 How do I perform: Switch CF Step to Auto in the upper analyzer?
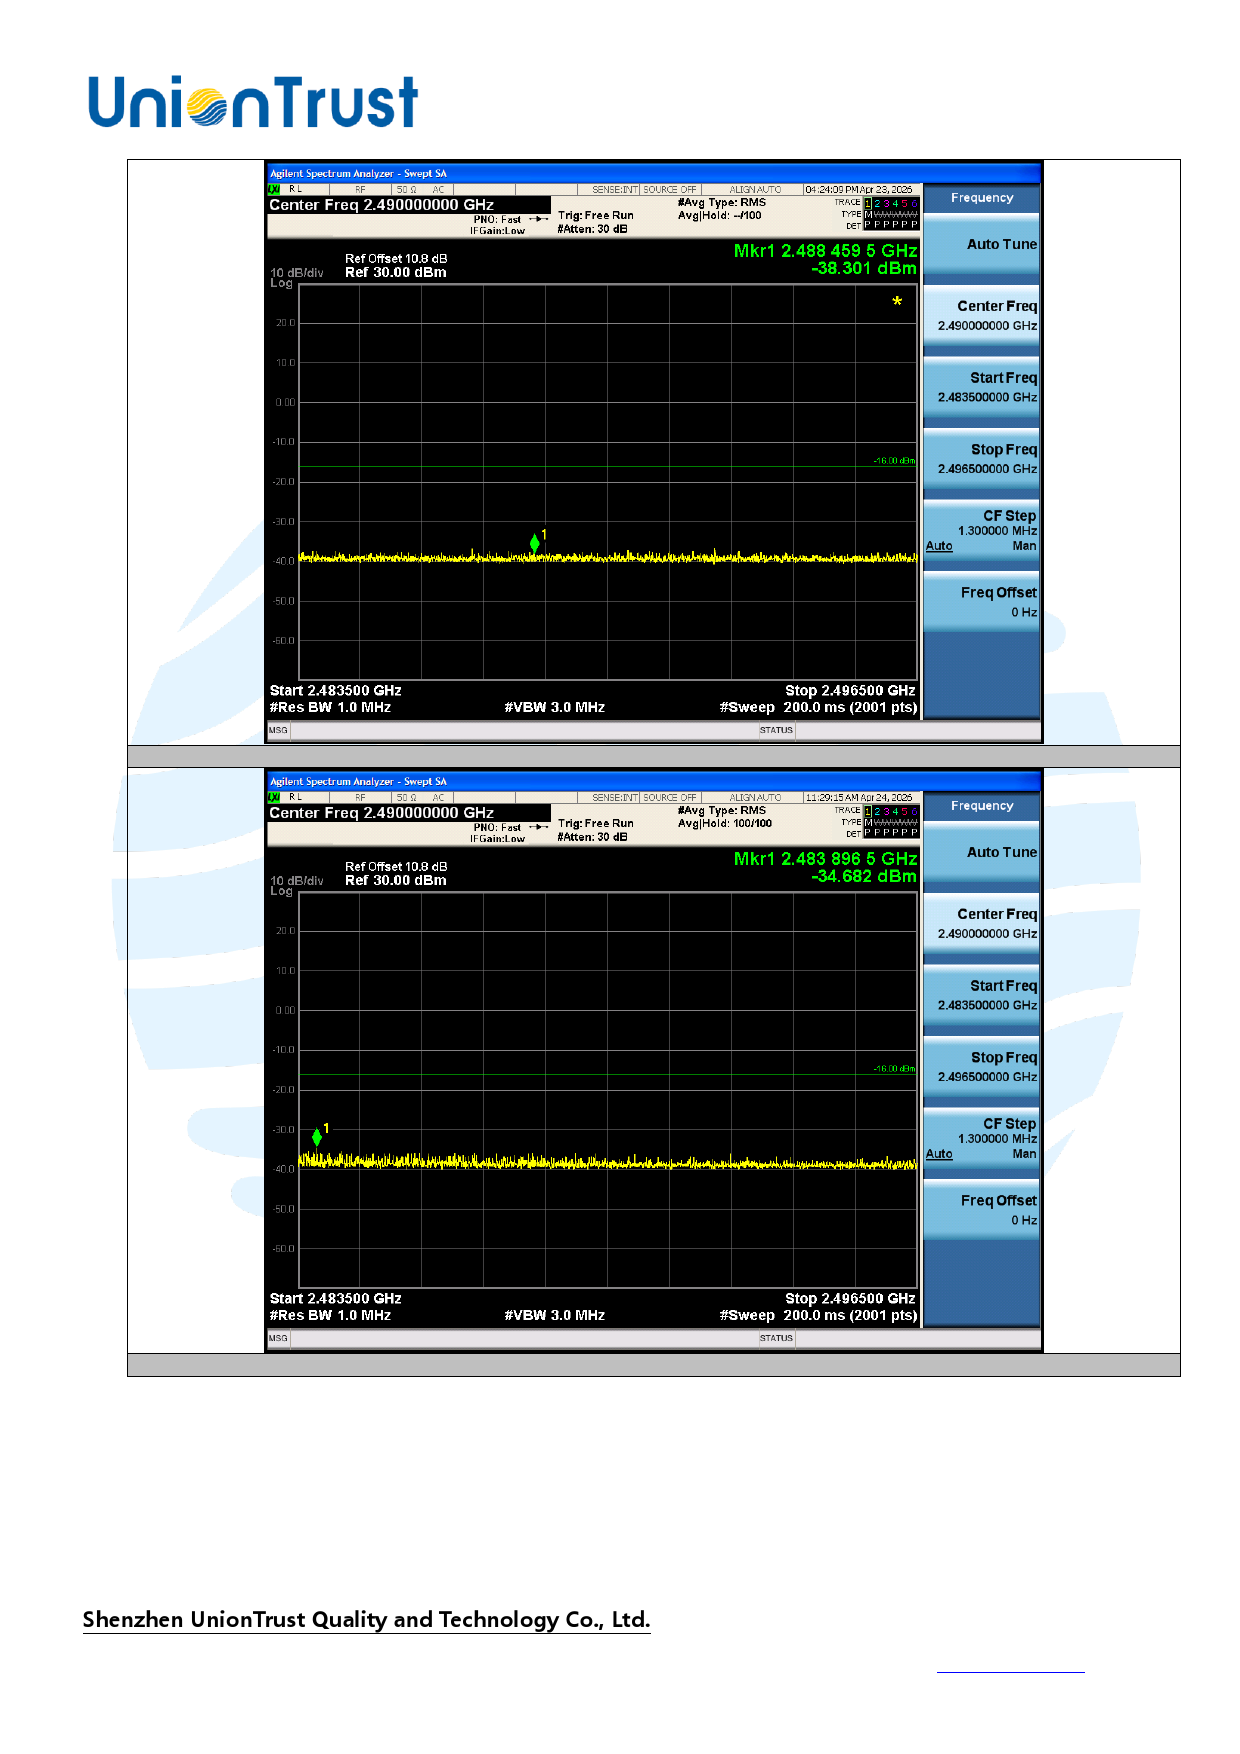pyautogui.click(x=939, y=546)
